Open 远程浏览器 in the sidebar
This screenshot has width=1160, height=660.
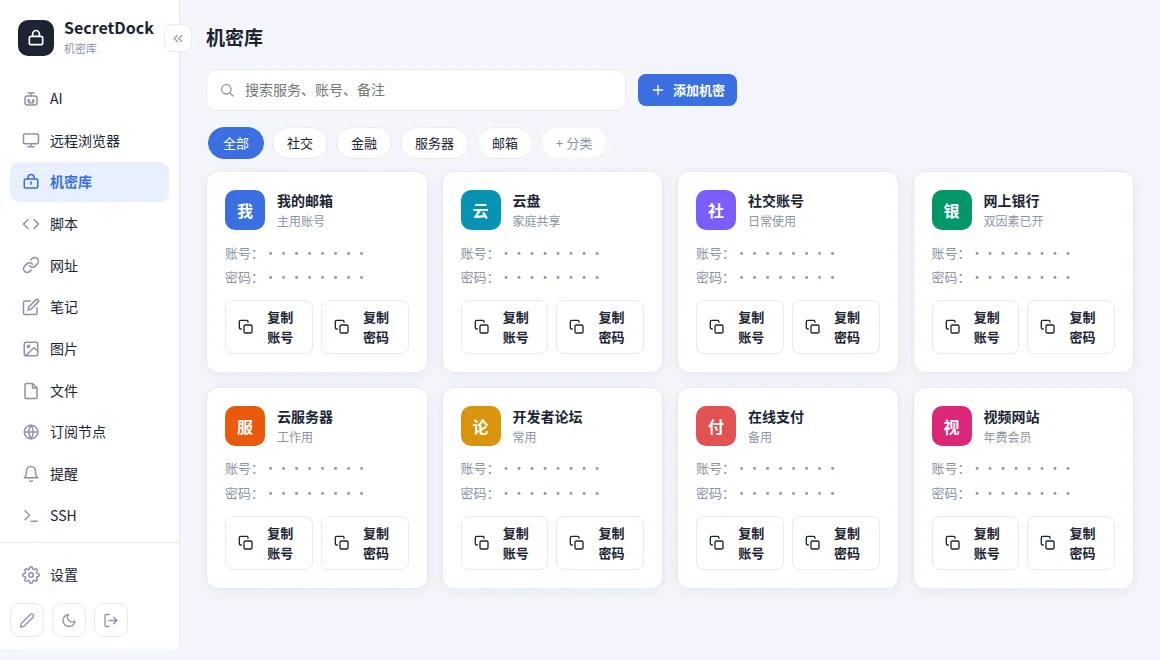[x=90, y=141]
